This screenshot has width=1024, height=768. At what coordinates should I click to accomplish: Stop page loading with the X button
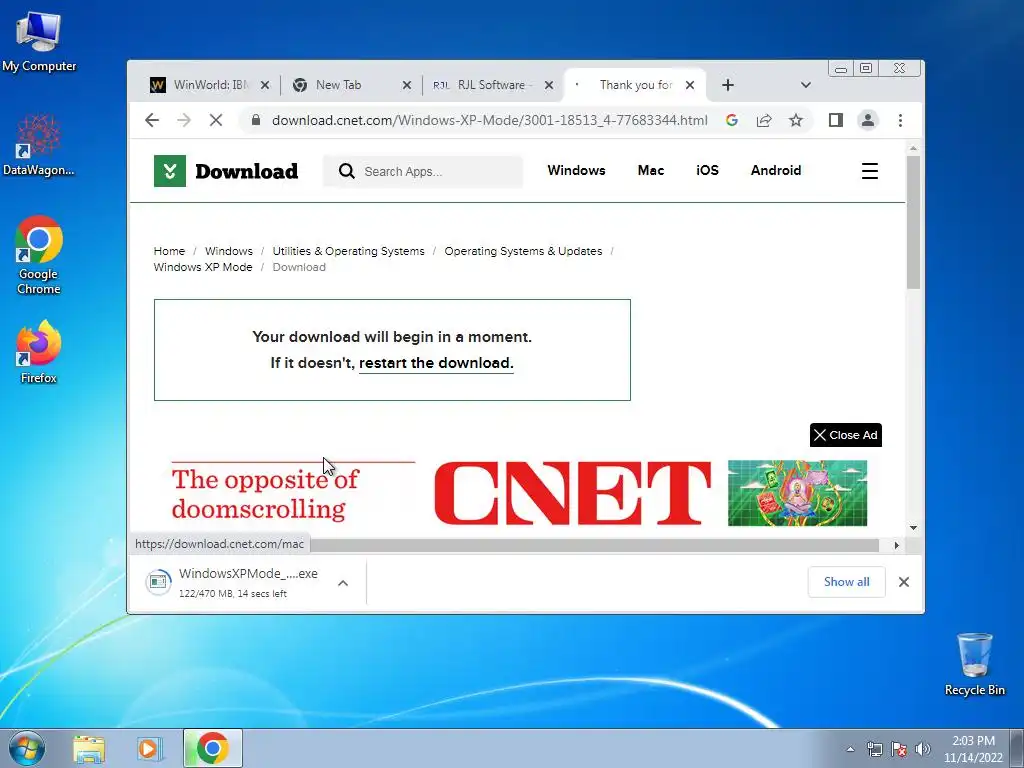coord(216,120)
